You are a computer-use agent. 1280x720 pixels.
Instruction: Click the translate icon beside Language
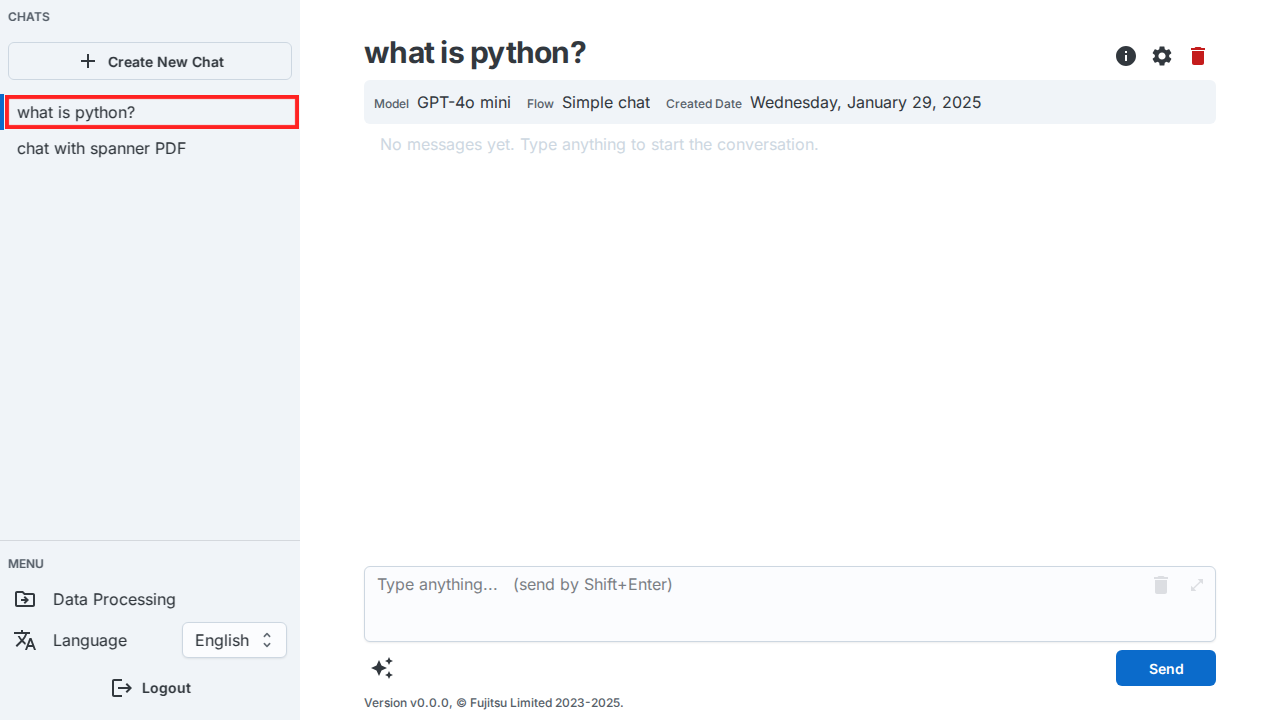pos(25,640)
